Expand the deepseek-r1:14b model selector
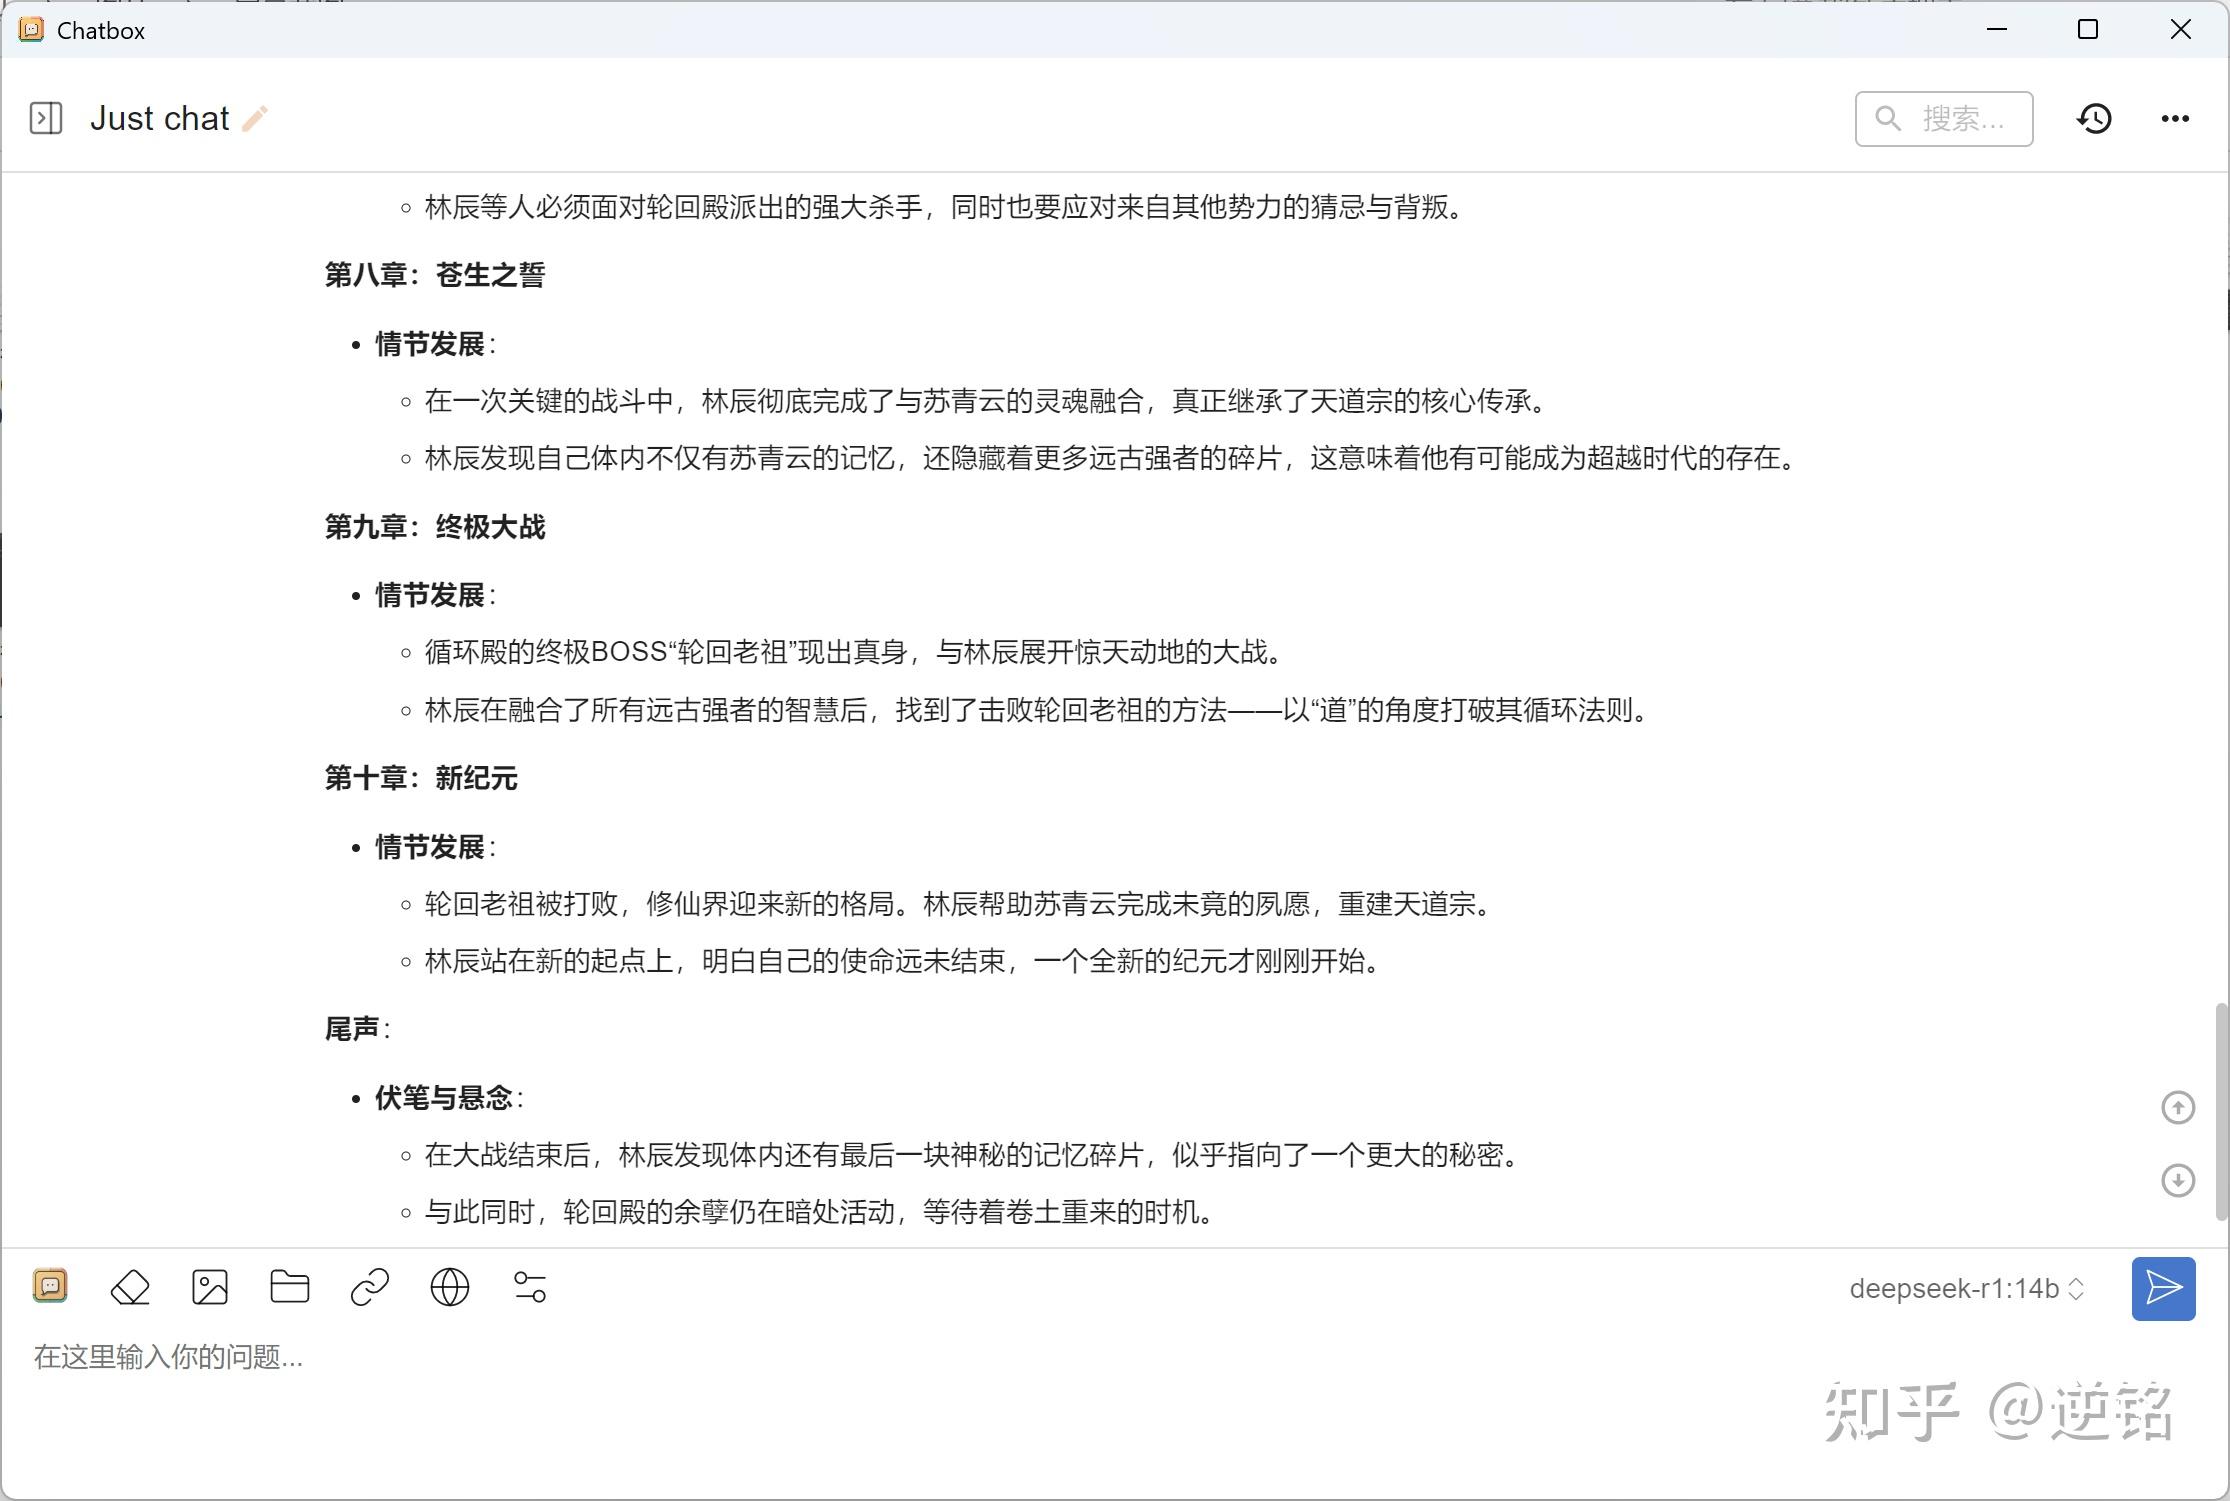Image resolution: width=2230 pixels, height=1501 pixels. click(1954, 1288)
